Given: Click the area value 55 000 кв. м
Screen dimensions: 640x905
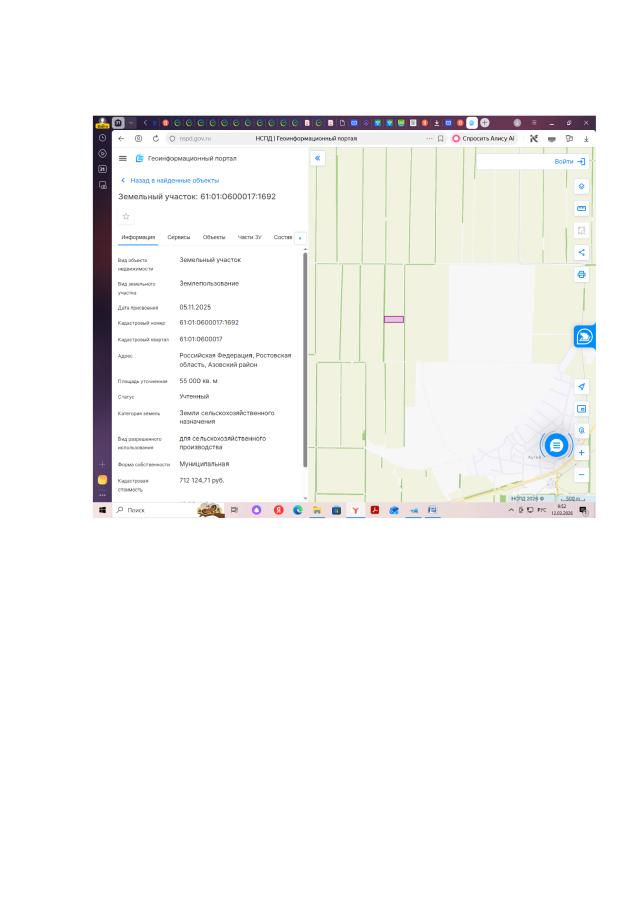Looking at the screenshot, I should click(x=198, y=381).
